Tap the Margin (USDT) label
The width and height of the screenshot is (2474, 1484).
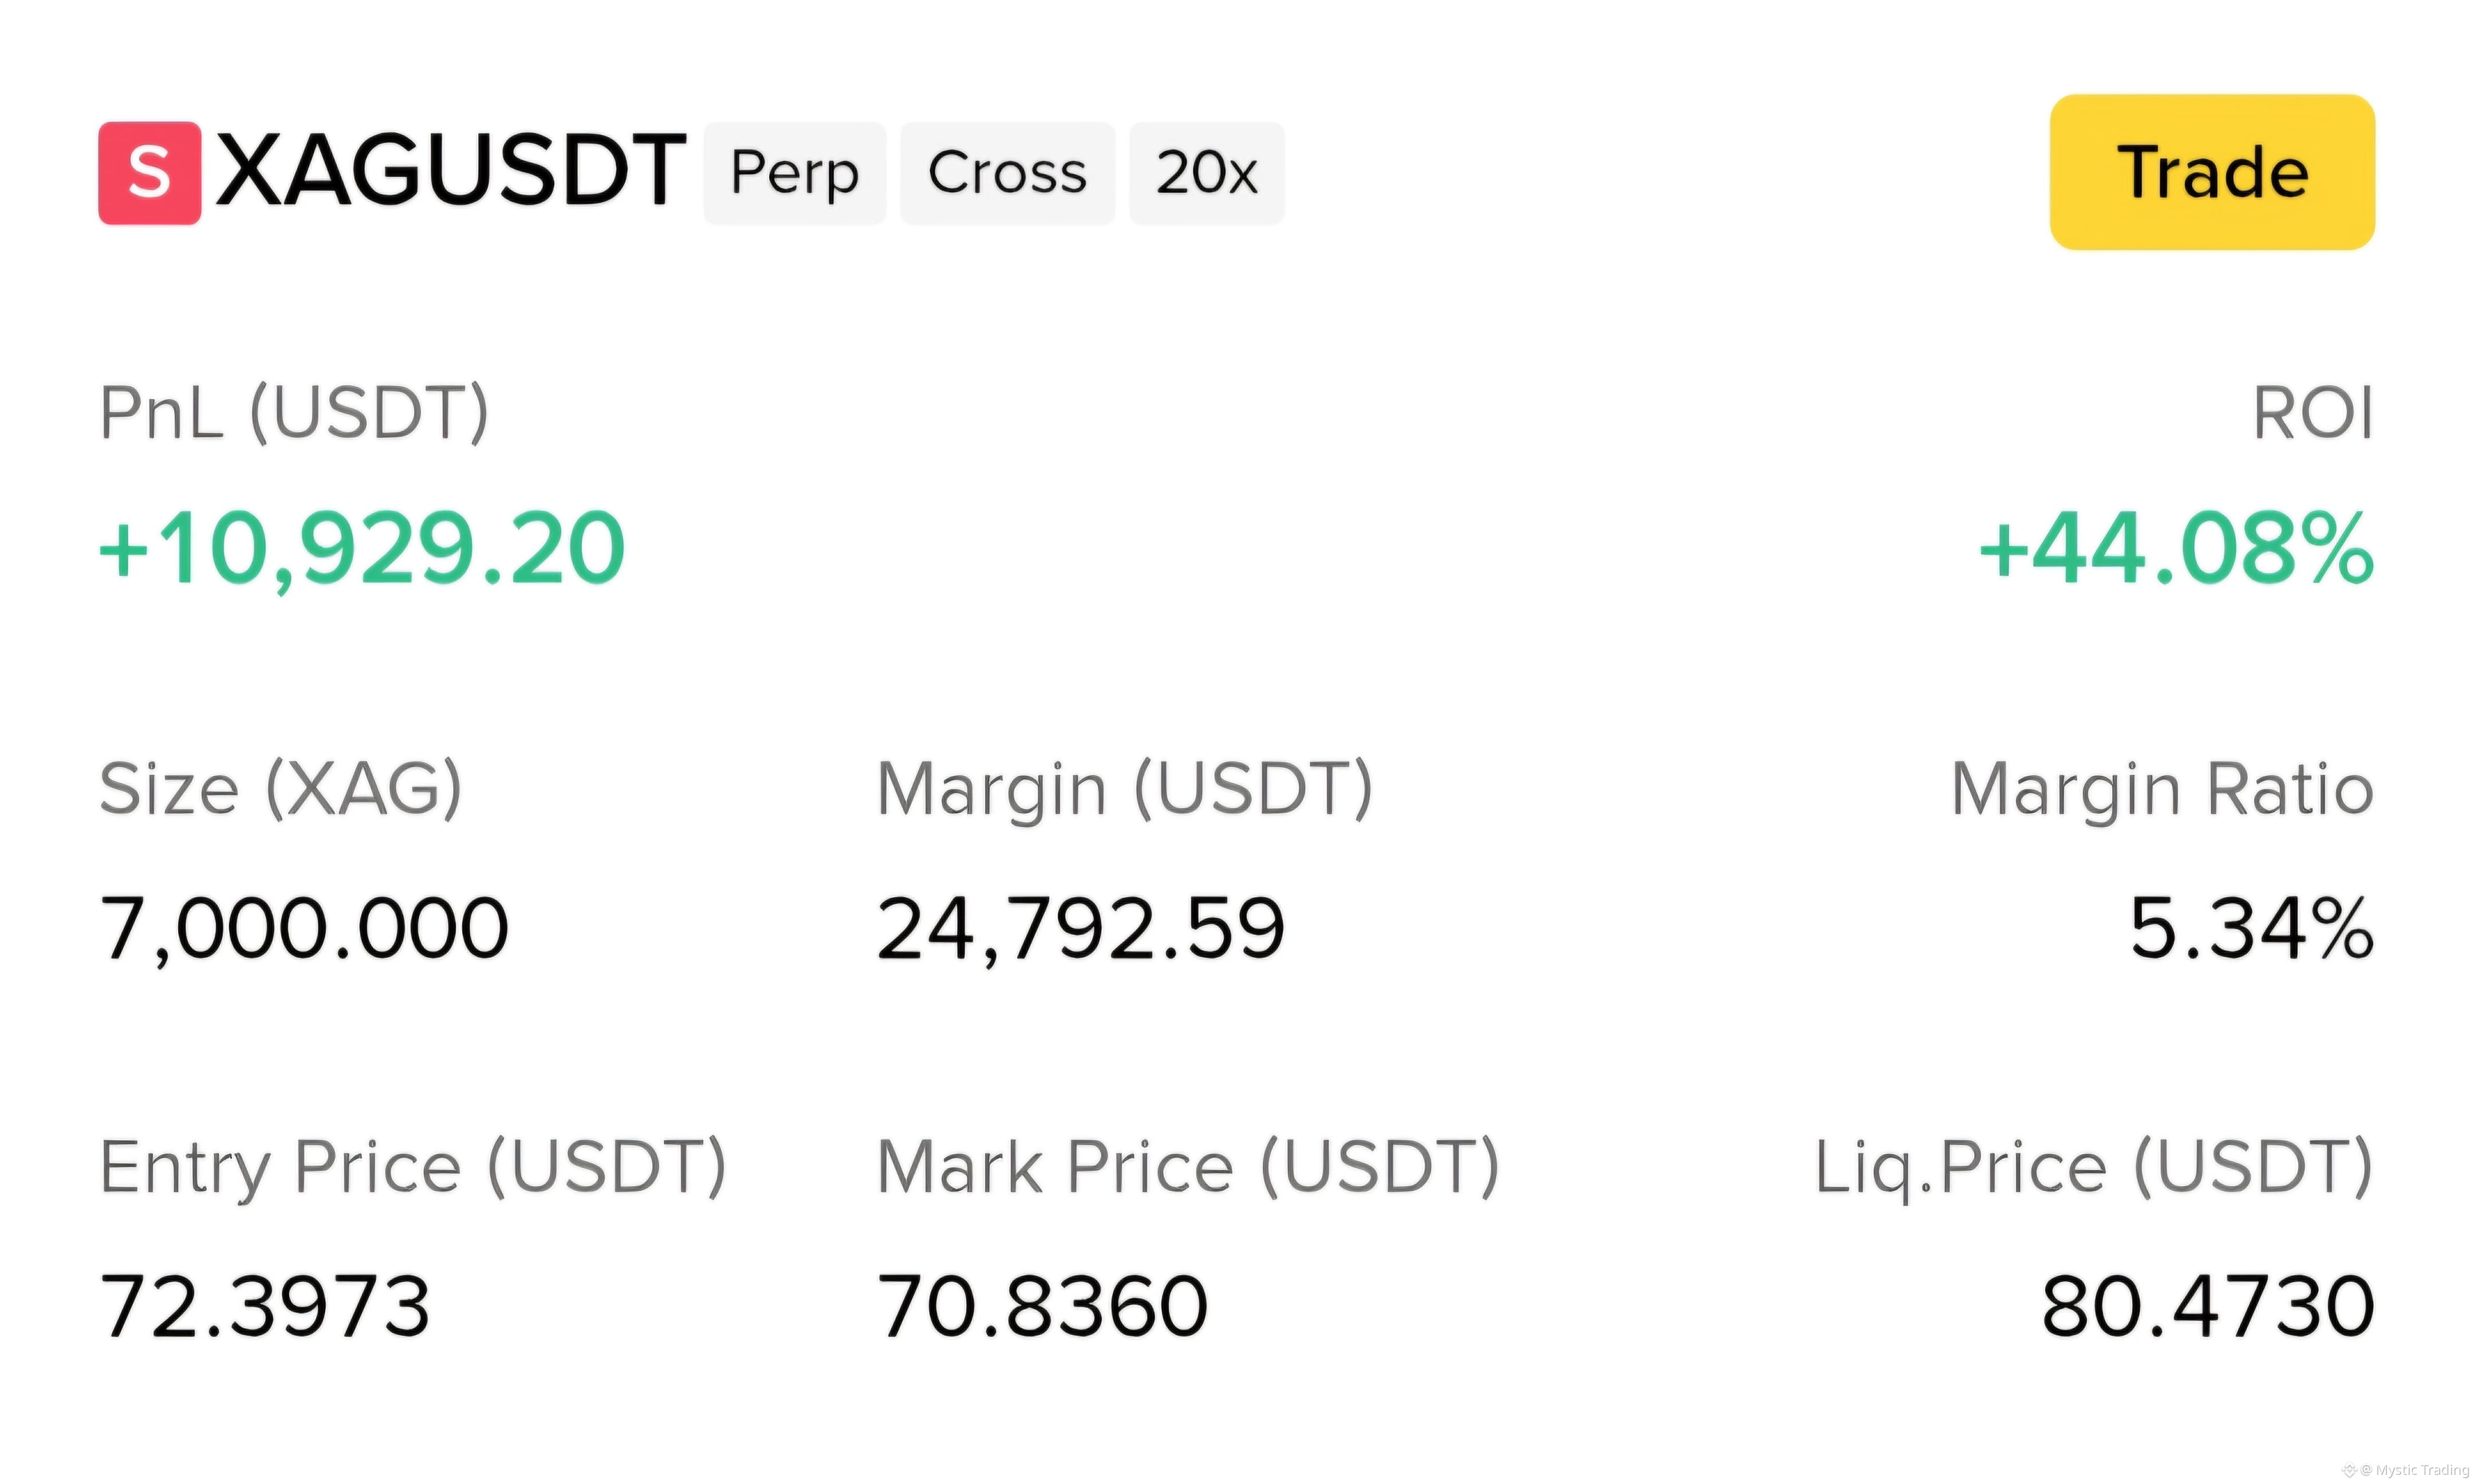(x=1125, y=789)
